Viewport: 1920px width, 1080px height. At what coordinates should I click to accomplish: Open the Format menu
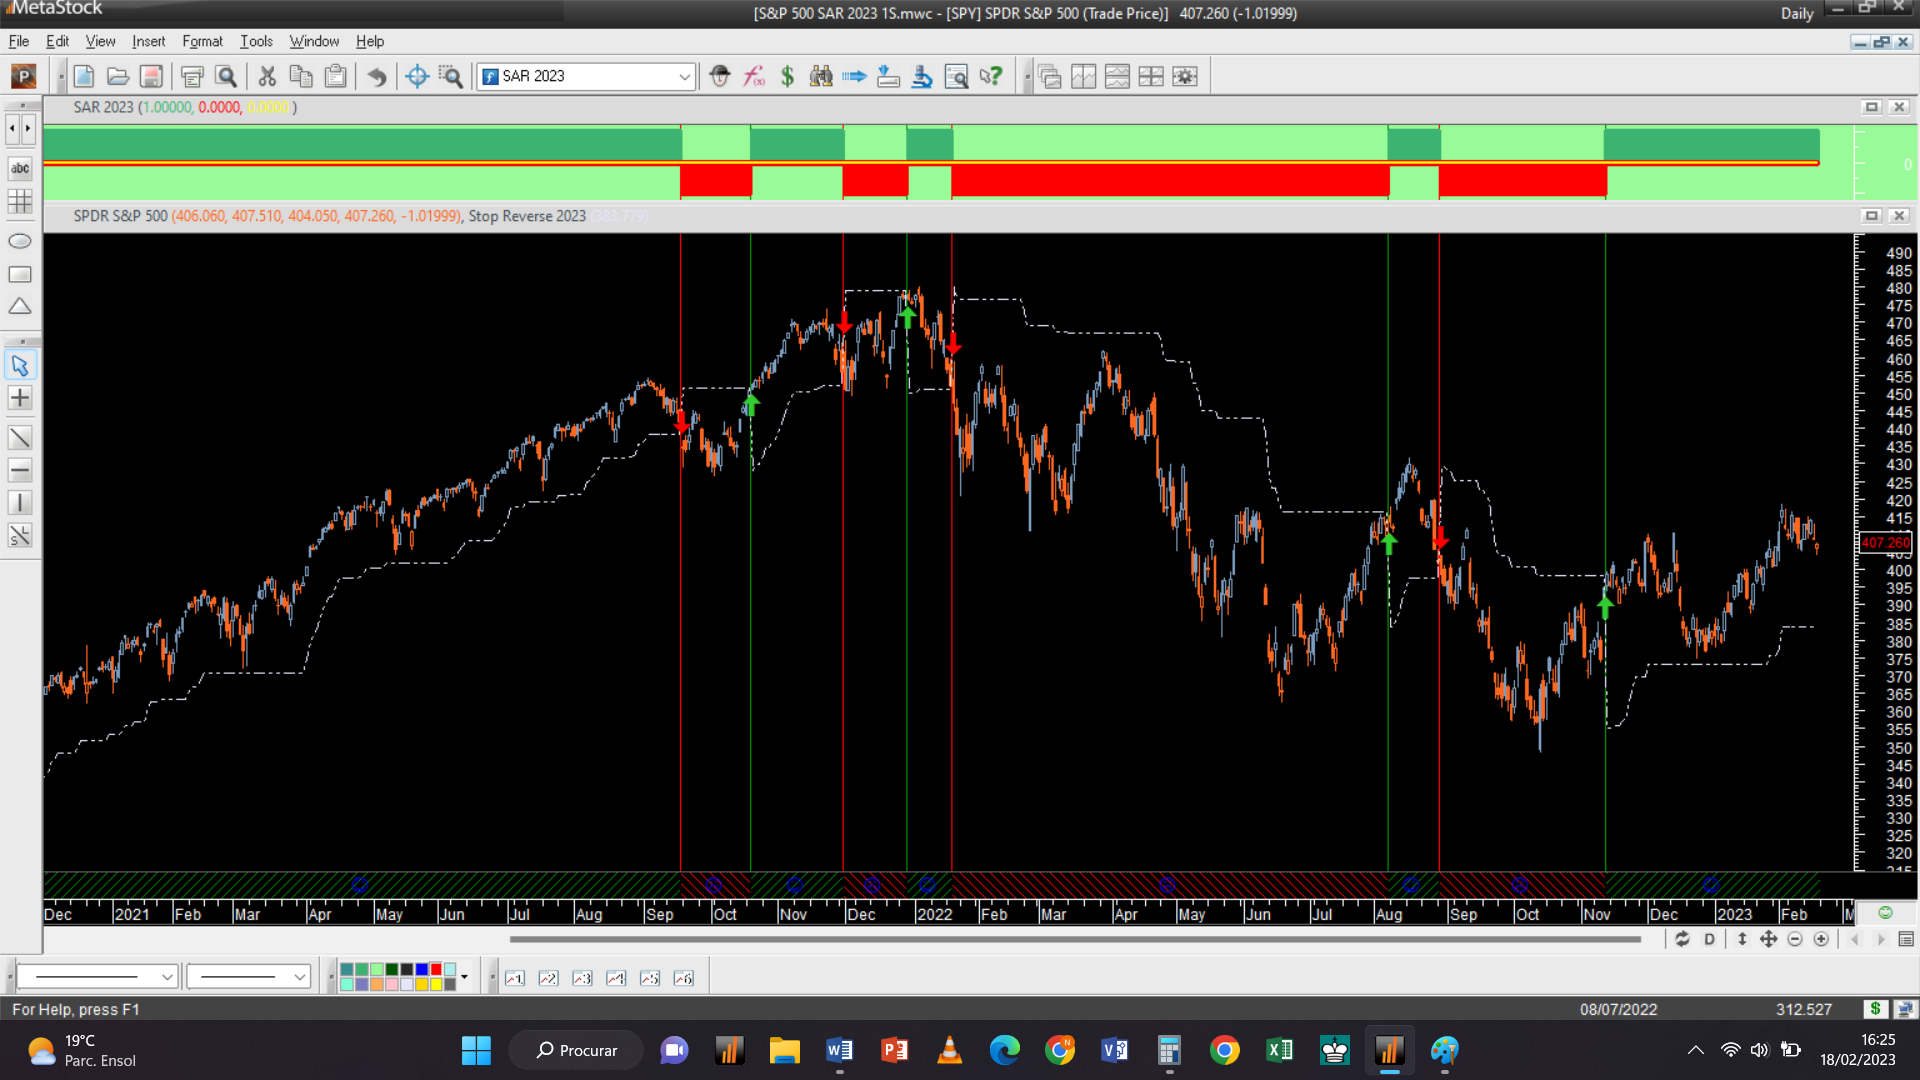[202, 41]
